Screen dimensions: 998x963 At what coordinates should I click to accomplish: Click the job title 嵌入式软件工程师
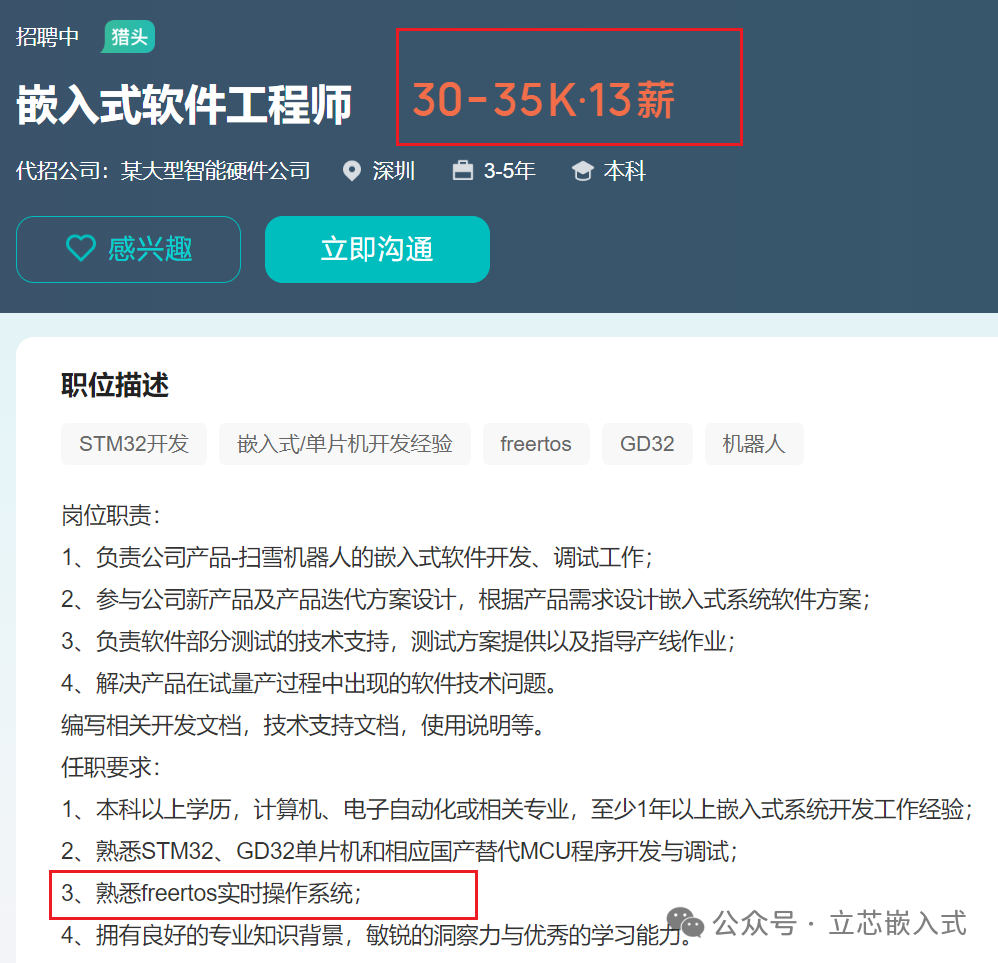click(184, 104)
